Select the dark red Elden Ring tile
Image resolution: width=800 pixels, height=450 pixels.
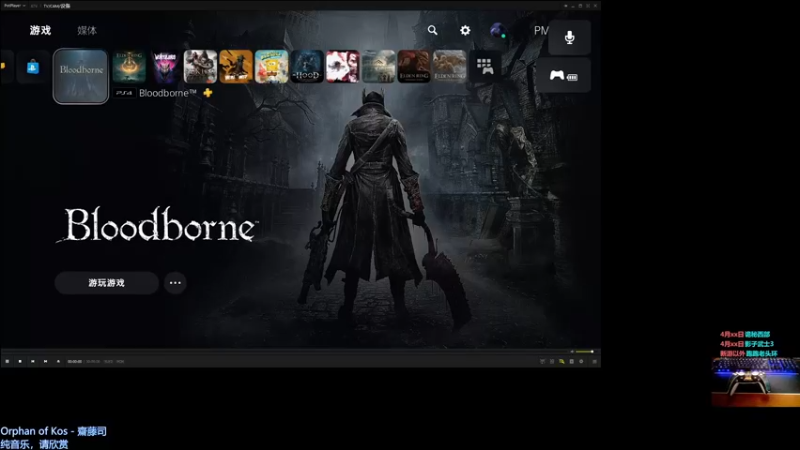pyautogui.click(x=414, y=66)
